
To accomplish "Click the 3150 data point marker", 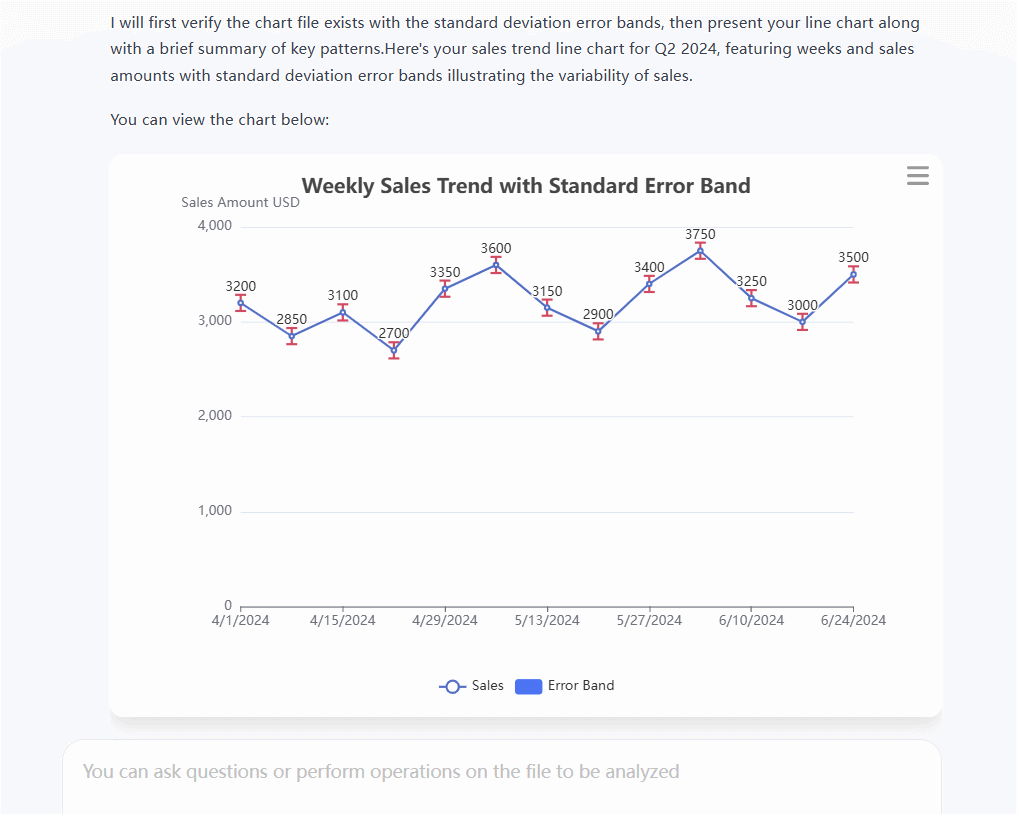I will tap(547, 308).
